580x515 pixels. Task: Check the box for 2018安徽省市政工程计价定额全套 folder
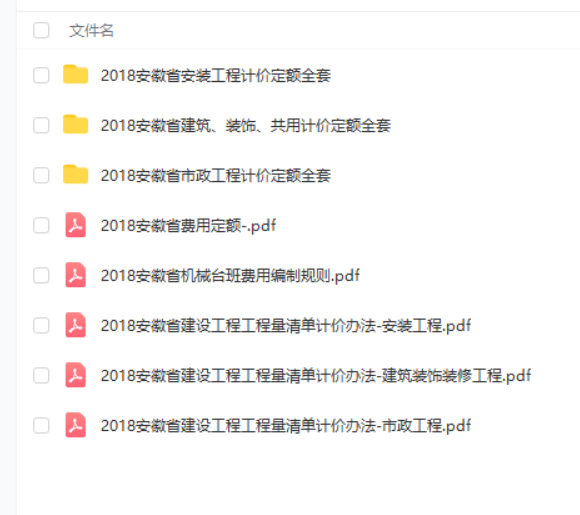tap(41, 175)
